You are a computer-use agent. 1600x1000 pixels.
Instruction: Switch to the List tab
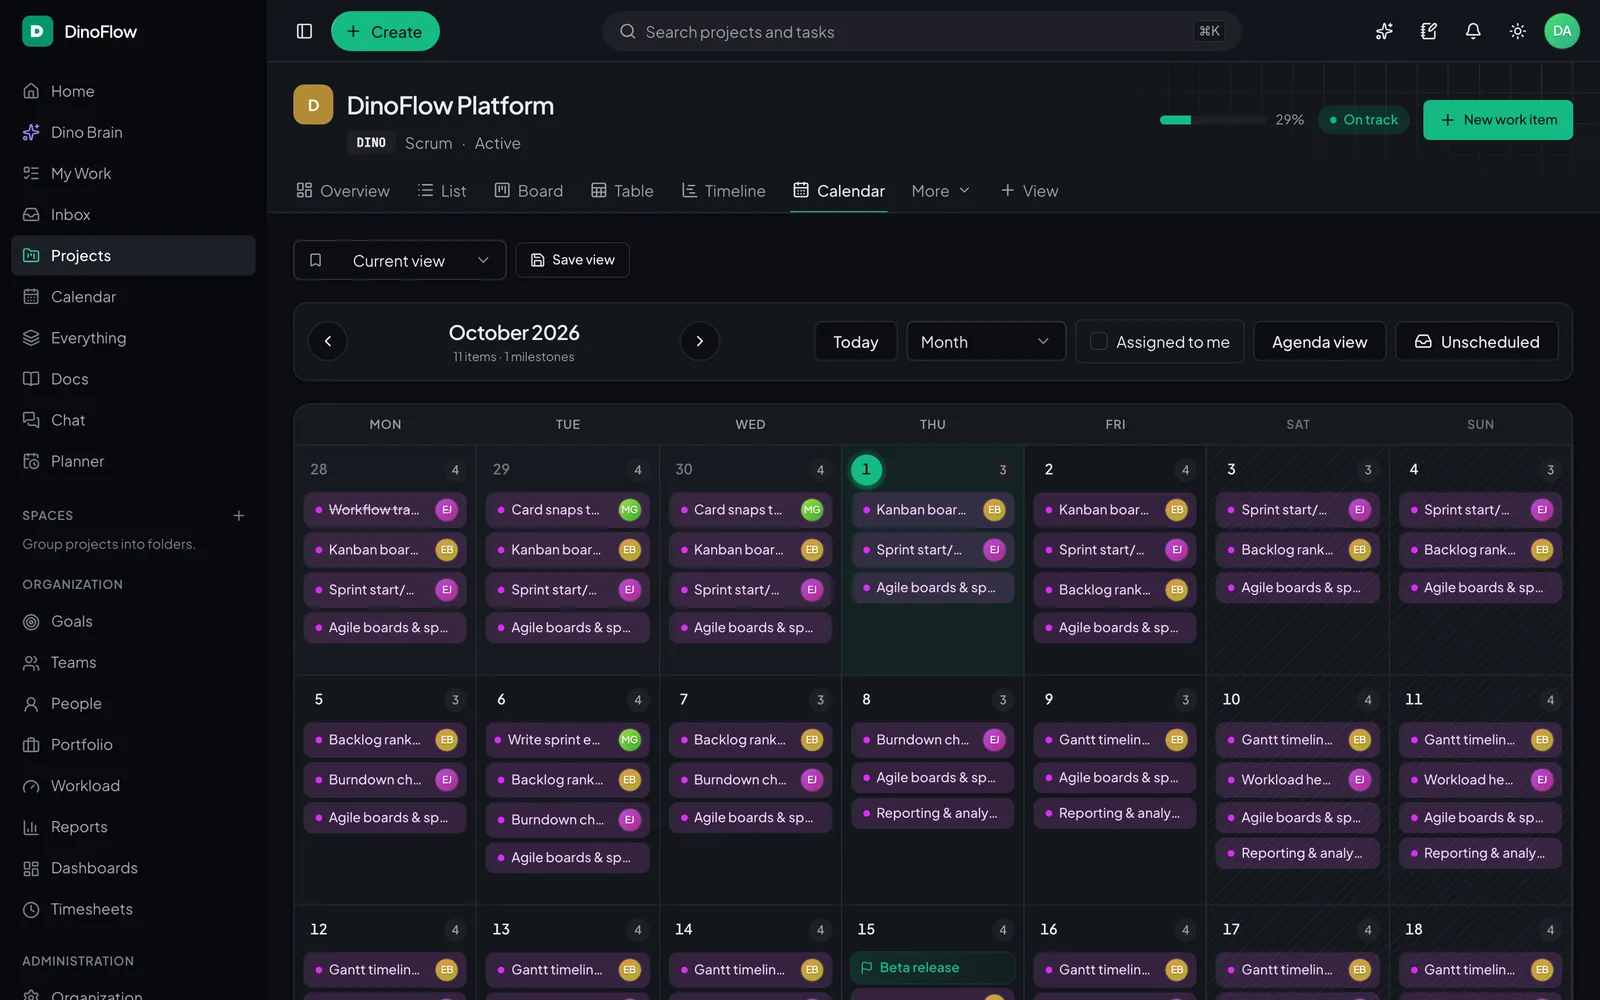441,190
